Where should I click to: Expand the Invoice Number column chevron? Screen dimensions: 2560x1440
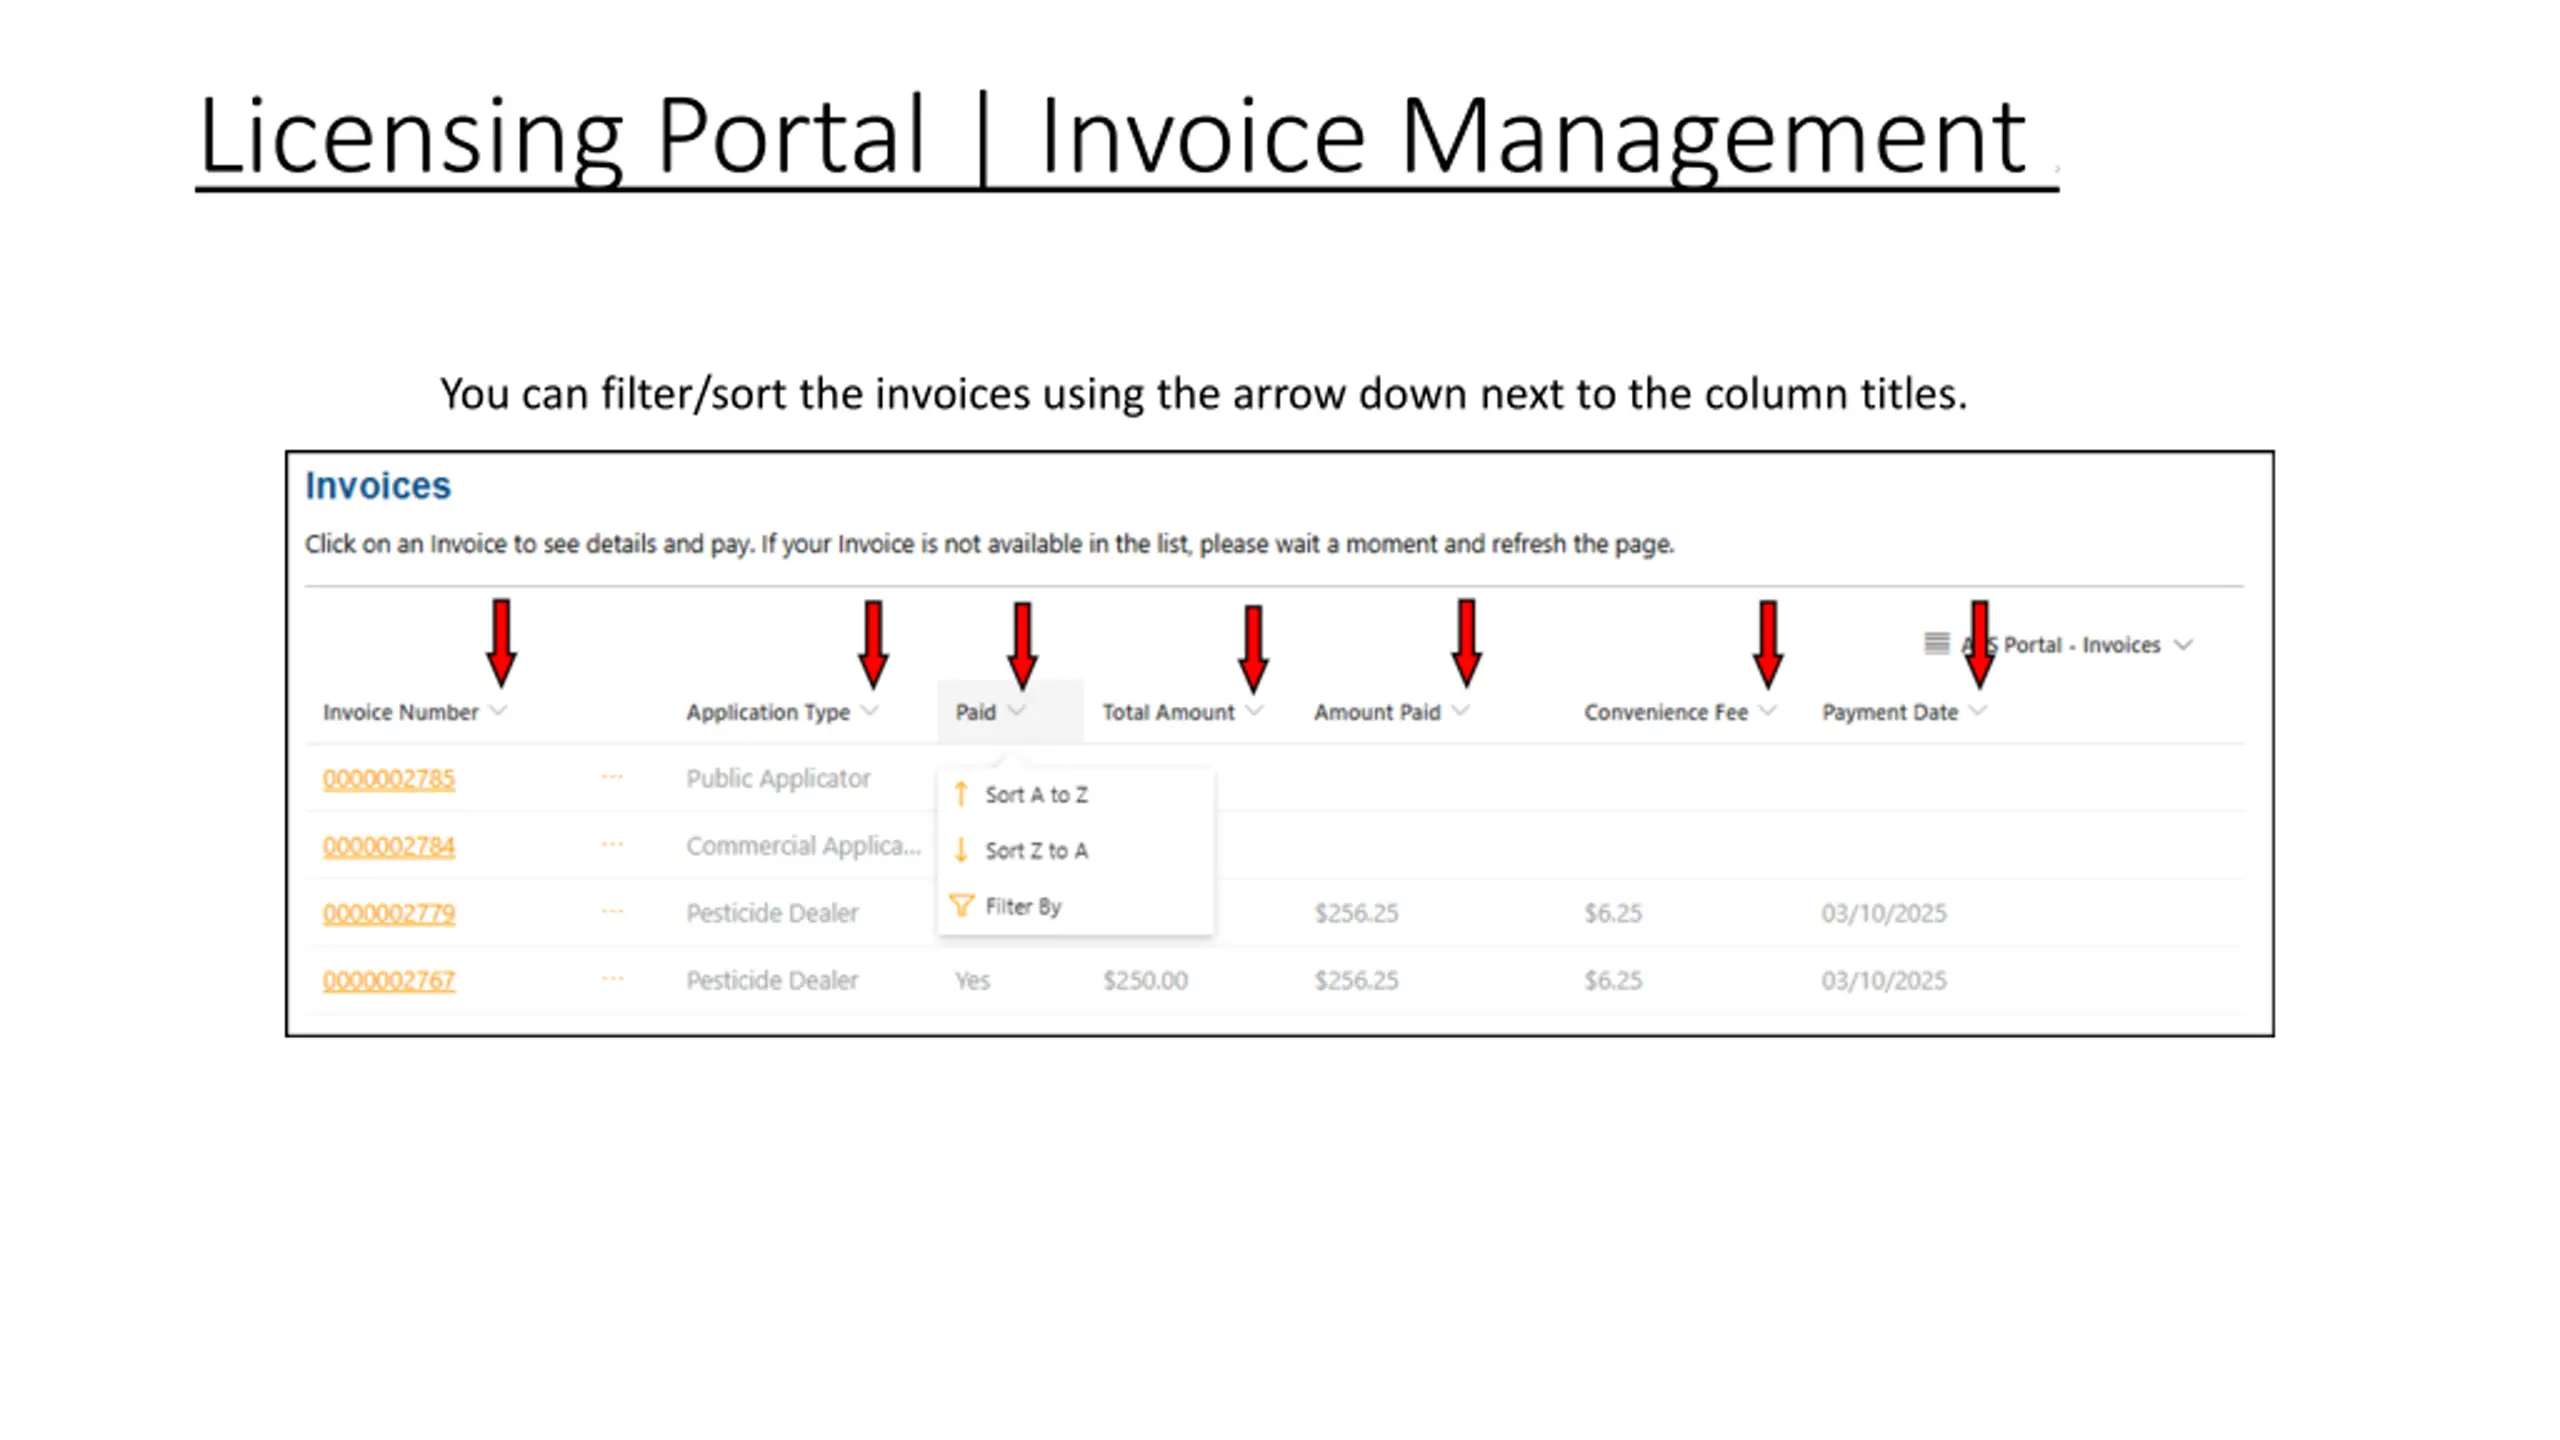(x=498, y=711)
